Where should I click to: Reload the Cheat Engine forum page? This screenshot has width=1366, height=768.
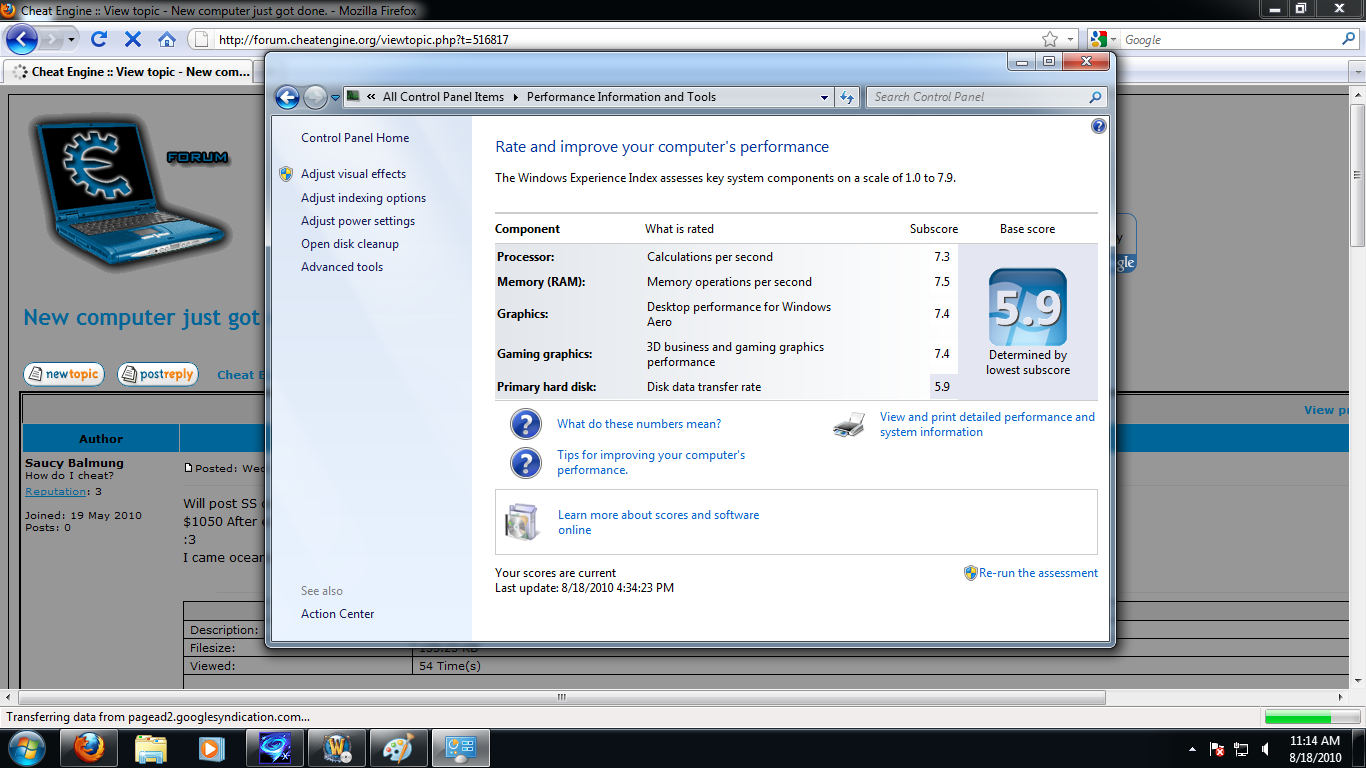98,40
